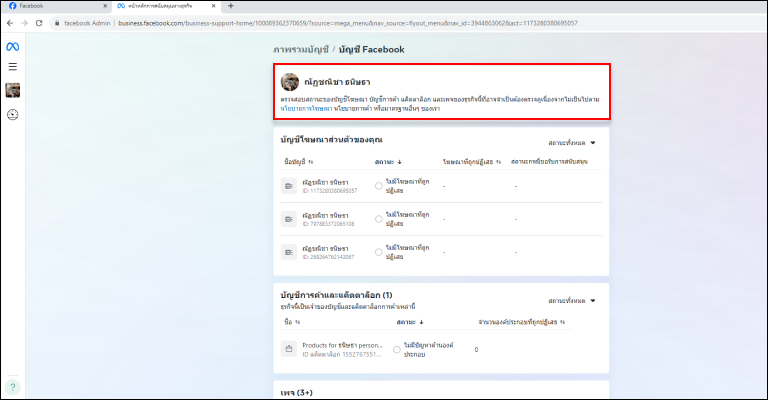
Task: Select the second Meta business support tab
Action: [x=166, y=6]
